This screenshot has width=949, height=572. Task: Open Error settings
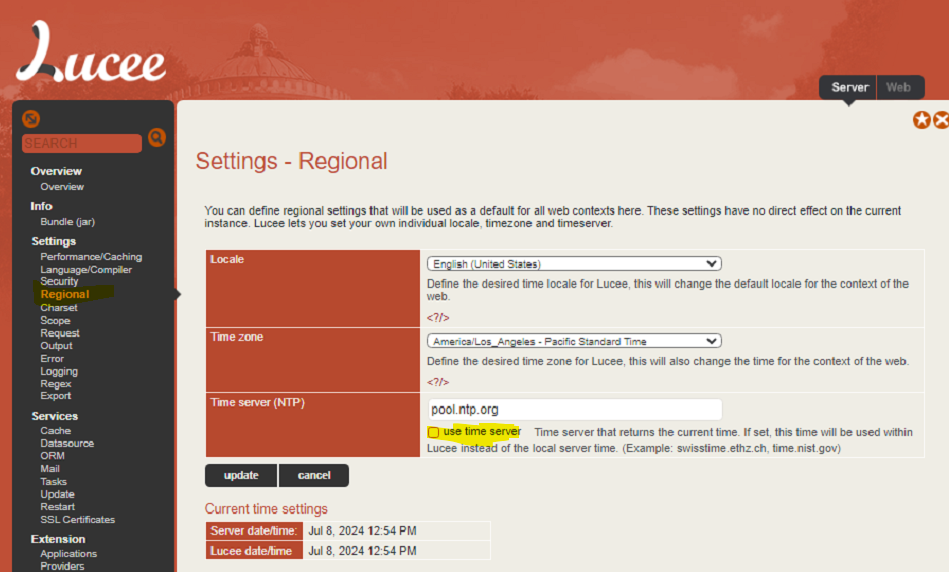pos(52,358)
